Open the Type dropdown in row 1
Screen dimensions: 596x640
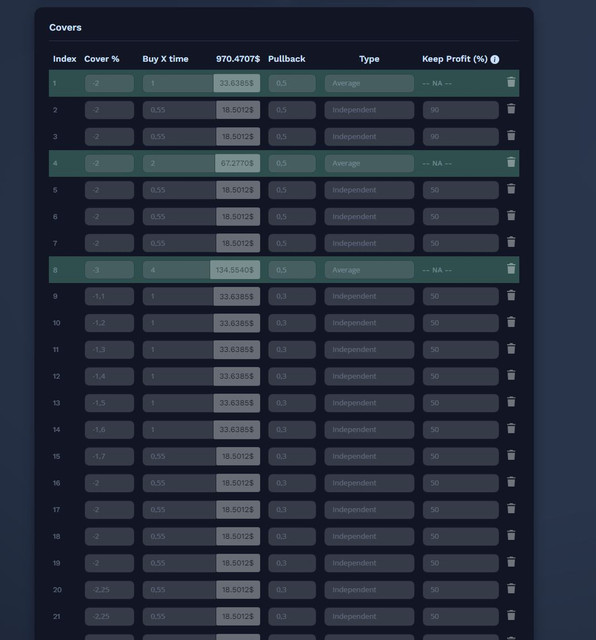369,83
